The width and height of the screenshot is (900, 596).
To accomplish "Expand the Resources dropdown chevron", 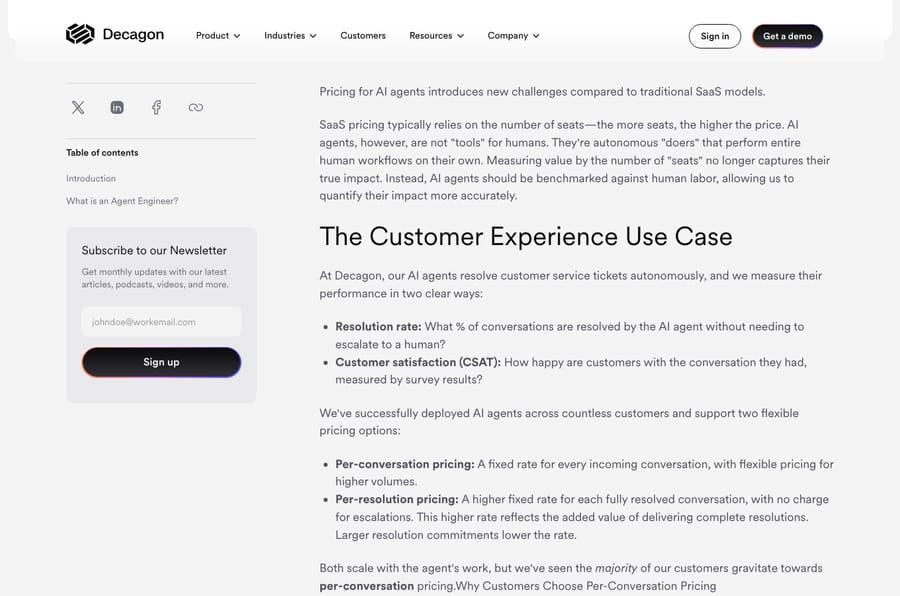I will (460, 36).
